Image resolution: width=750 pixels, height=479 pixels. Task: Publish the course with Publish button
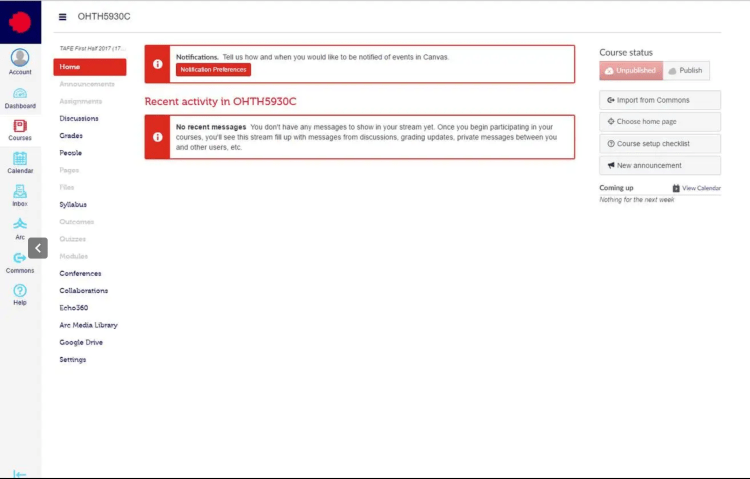(x=686, y=70)
